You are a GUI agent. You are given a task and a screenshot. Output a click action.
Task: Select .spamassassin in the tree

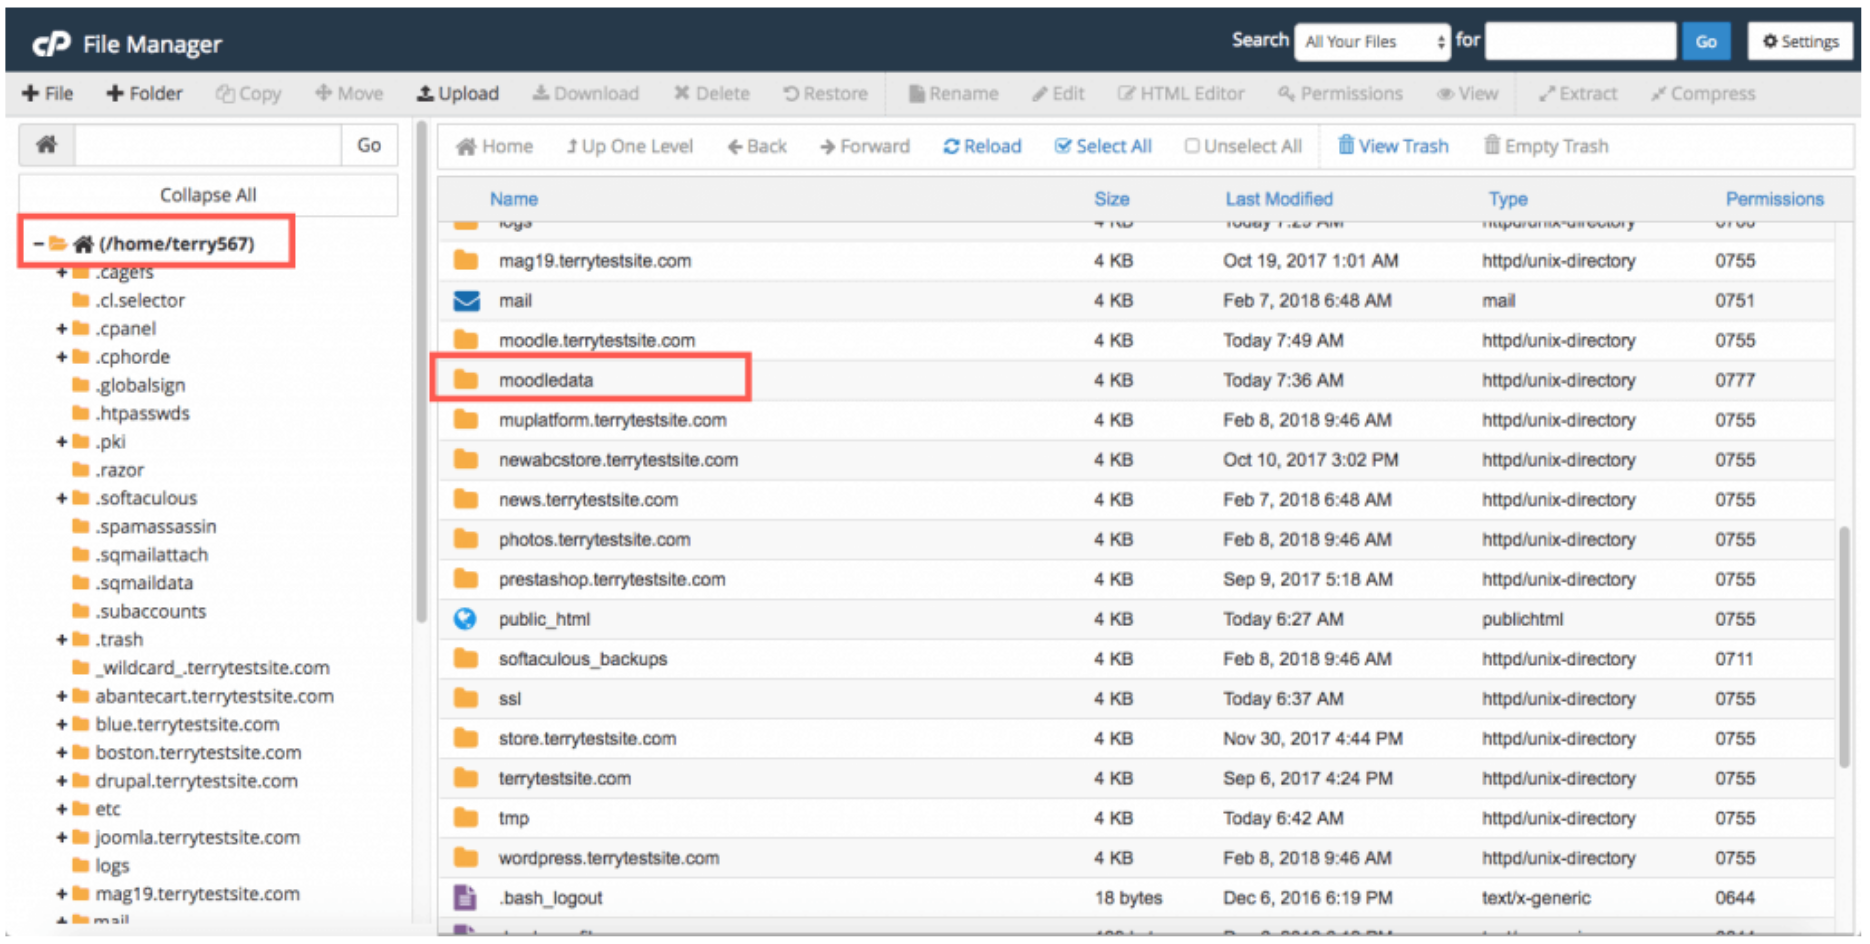(x=156, y=526)
